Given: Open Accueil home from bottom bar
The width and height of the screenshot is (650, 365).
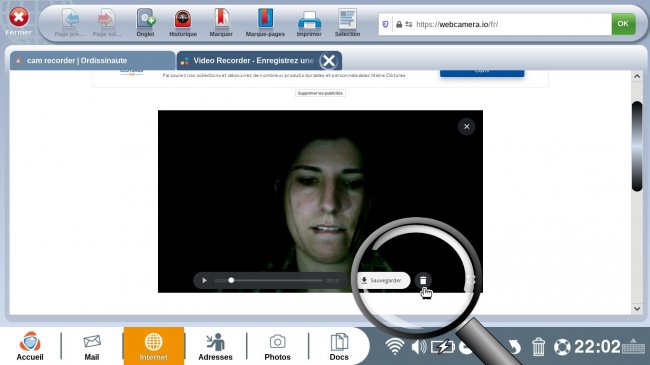Looking at the screenshot, I should tap(30, 346).
